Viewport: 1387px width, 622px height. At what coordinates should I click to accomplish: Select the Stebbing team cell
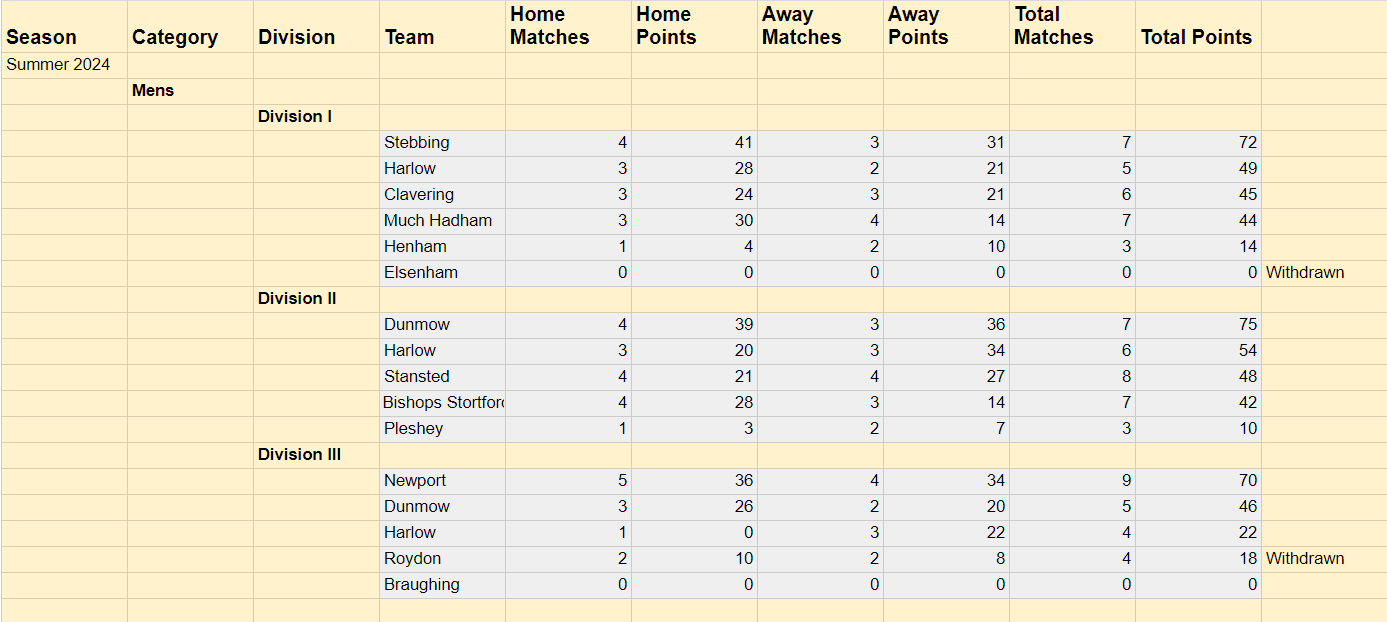[x=442, y=143]
